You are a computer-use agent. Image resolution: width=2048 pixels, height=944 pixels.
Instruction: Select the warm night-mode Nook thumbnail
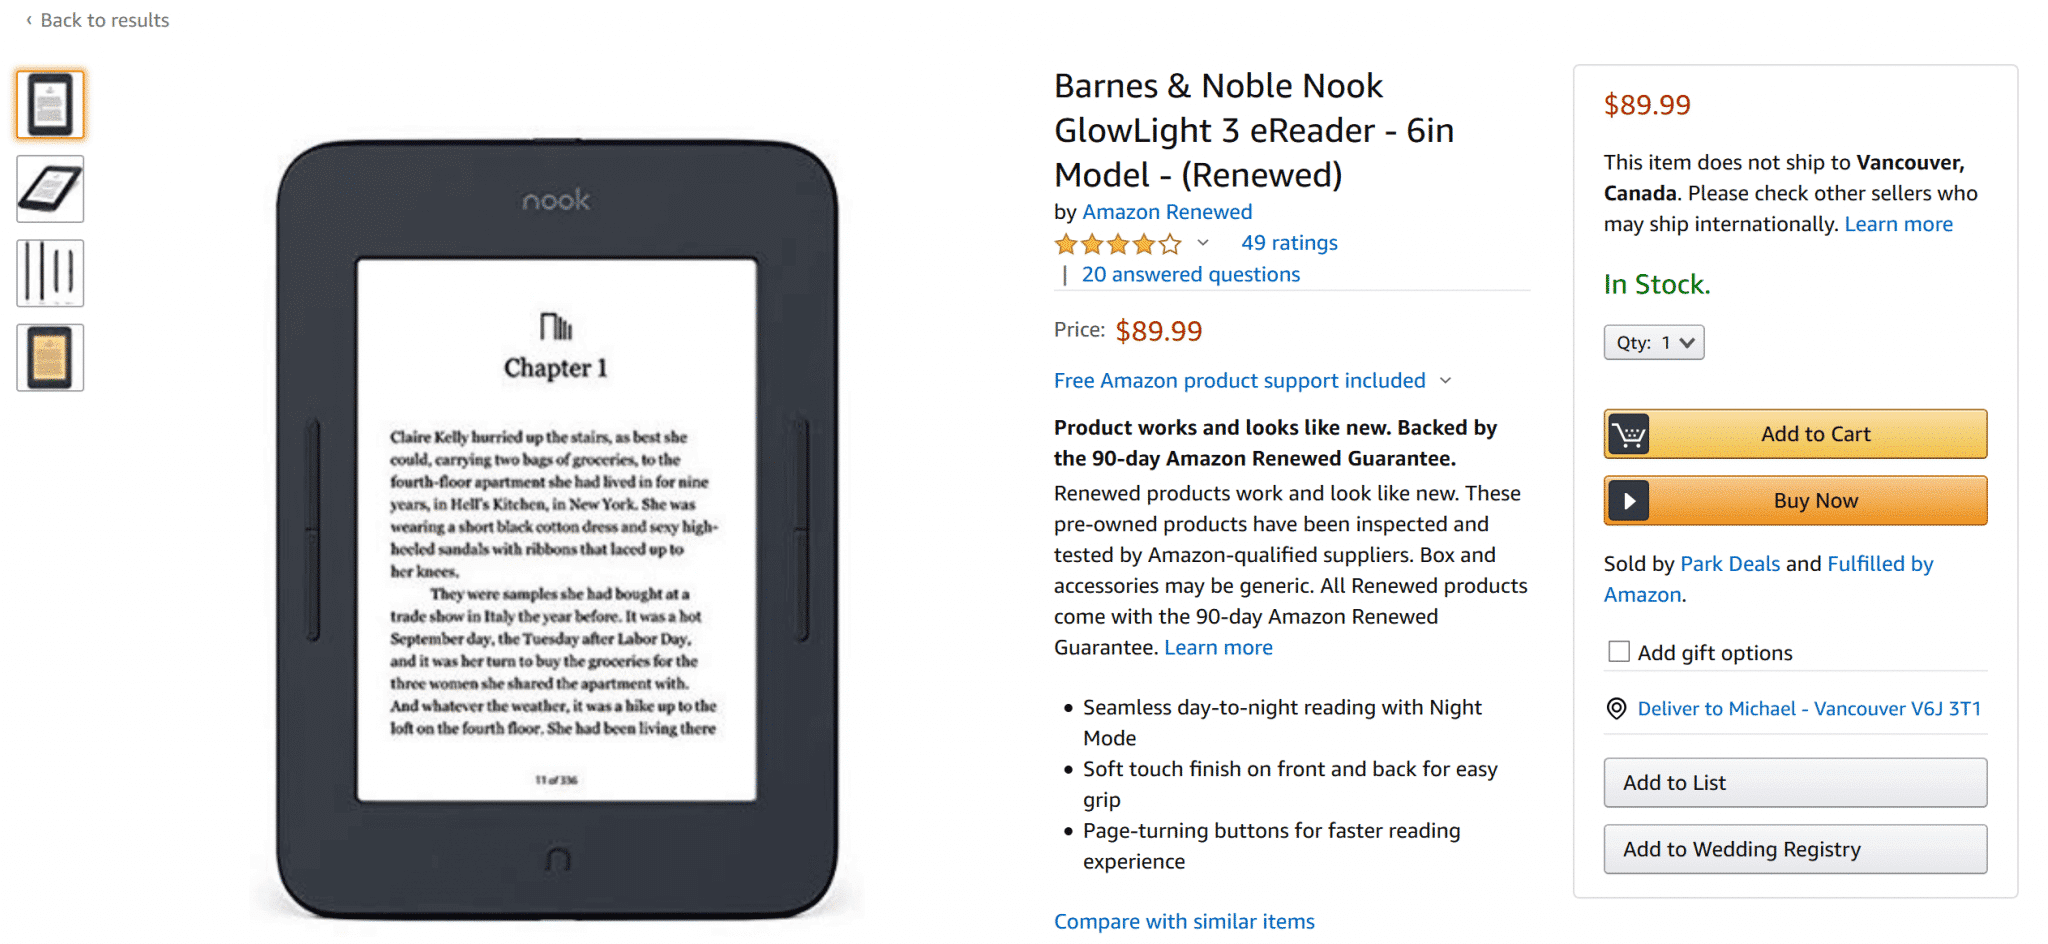tap(50, 358)
